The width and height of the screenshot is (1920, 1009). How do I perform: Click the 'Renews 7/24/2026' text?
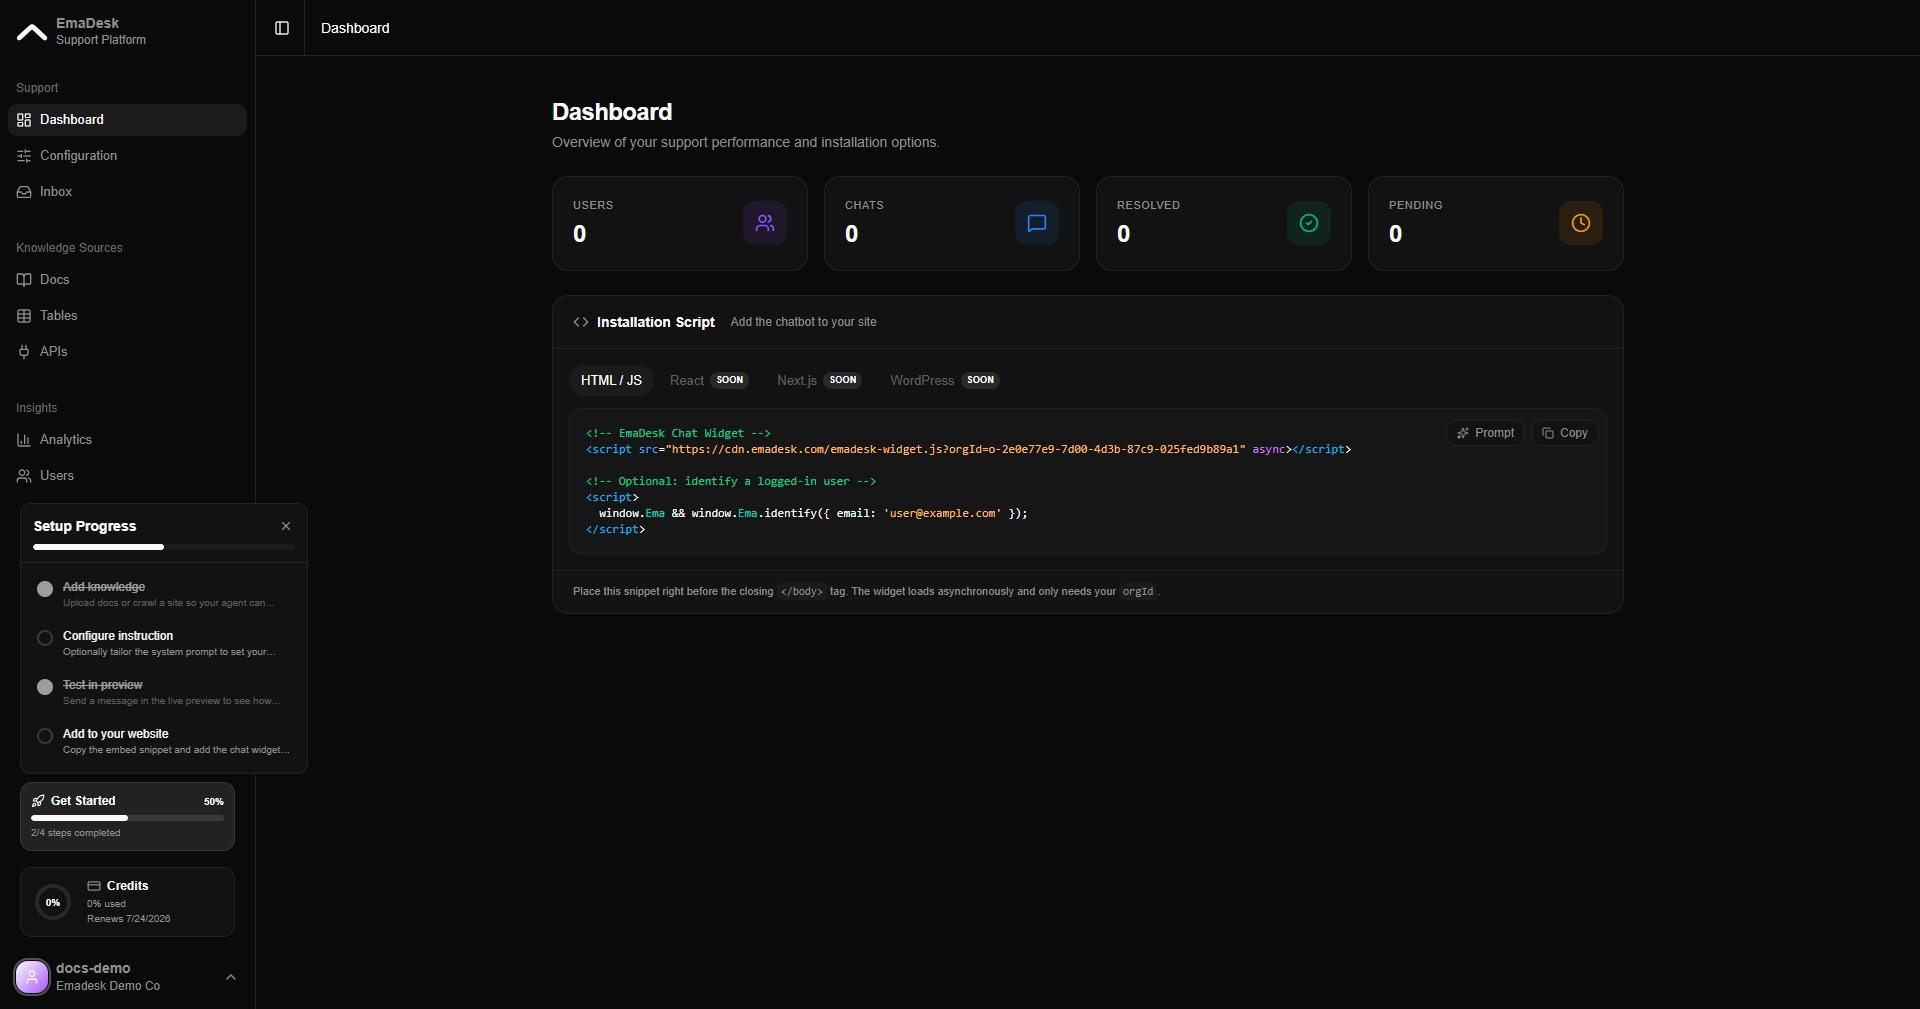pos(129,919)
